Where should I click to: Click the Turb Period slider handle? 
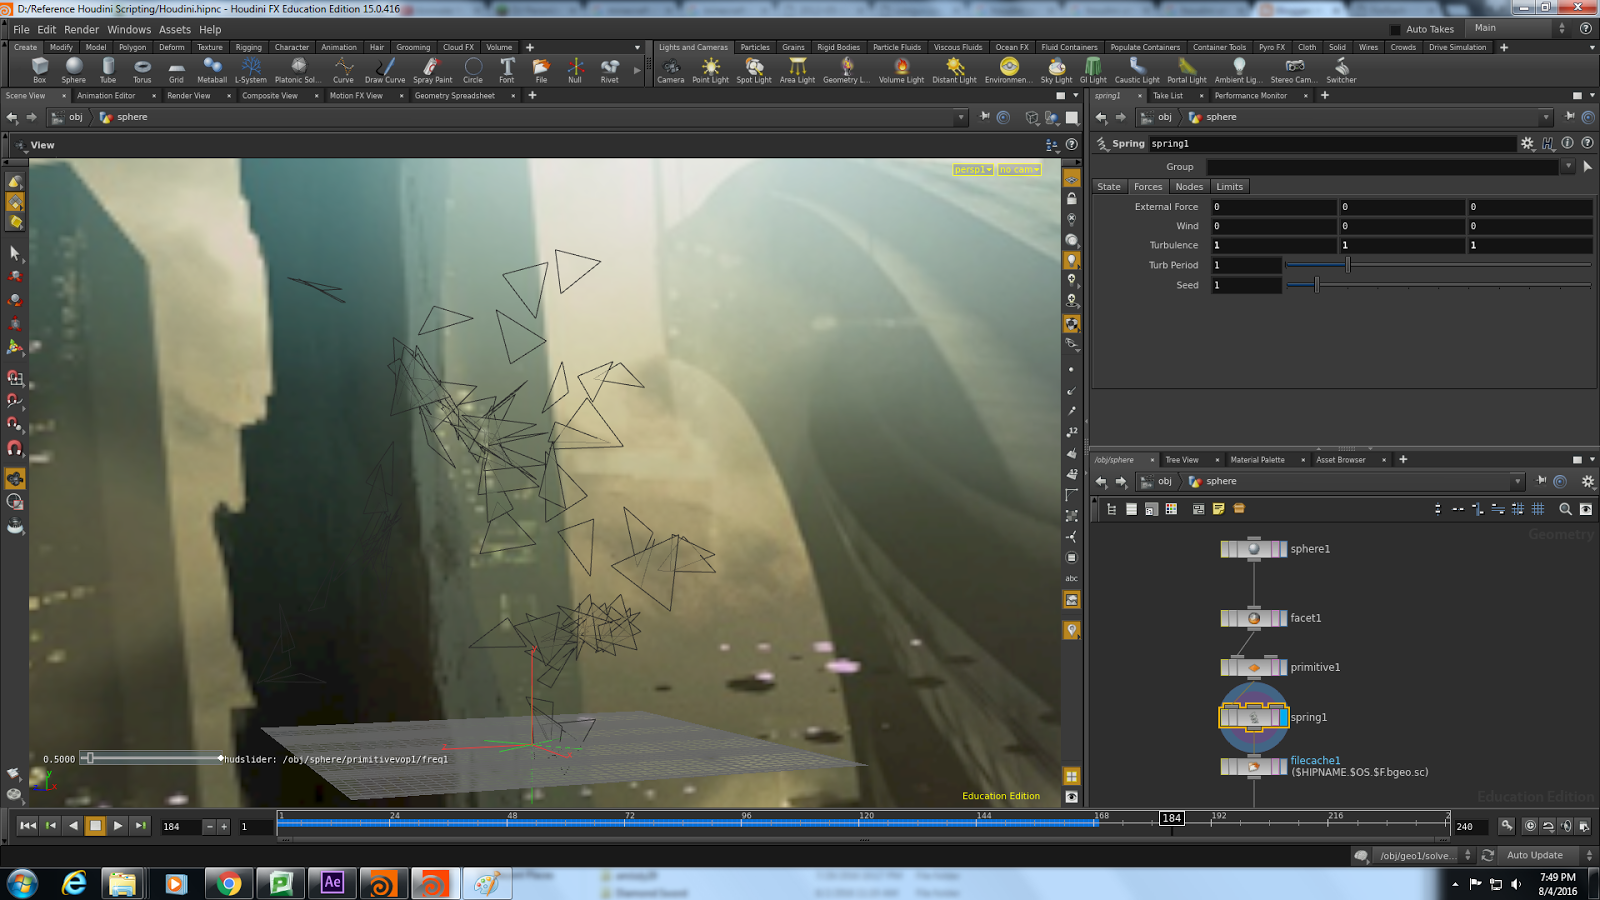click(x=1349, y=264)
